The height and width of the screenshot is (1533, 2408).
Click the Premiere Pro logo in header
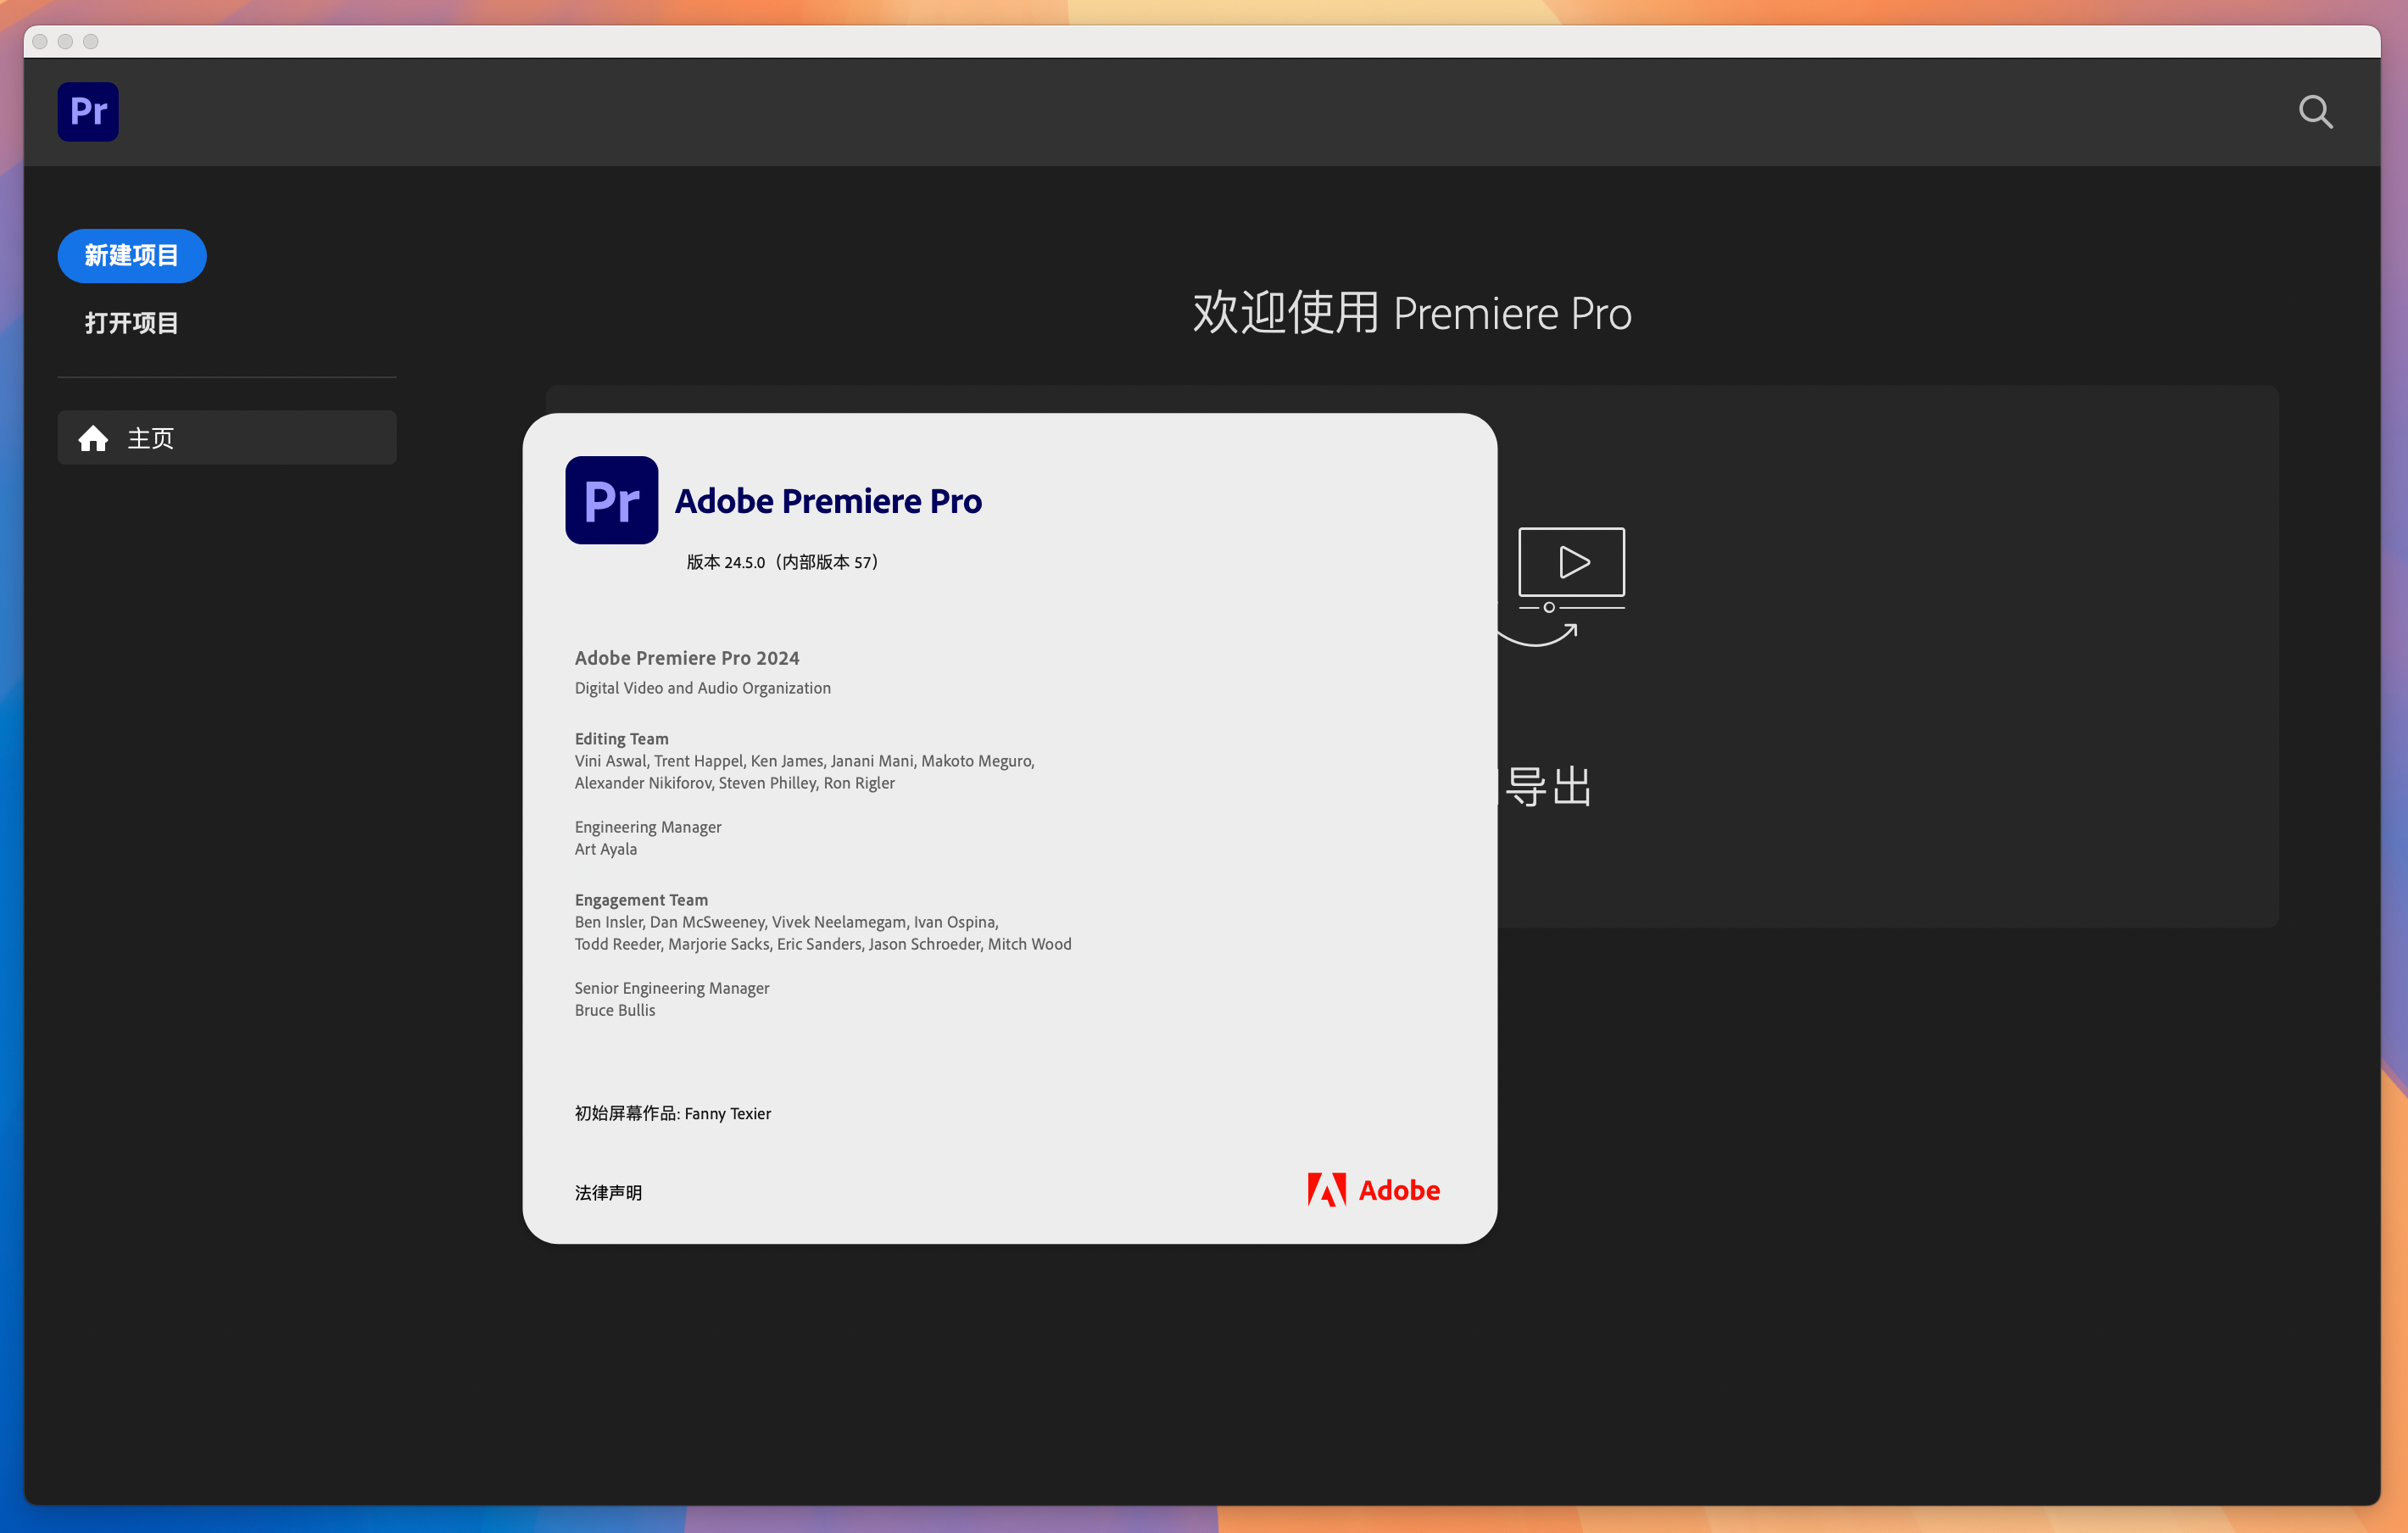click(x=88, y=111)
